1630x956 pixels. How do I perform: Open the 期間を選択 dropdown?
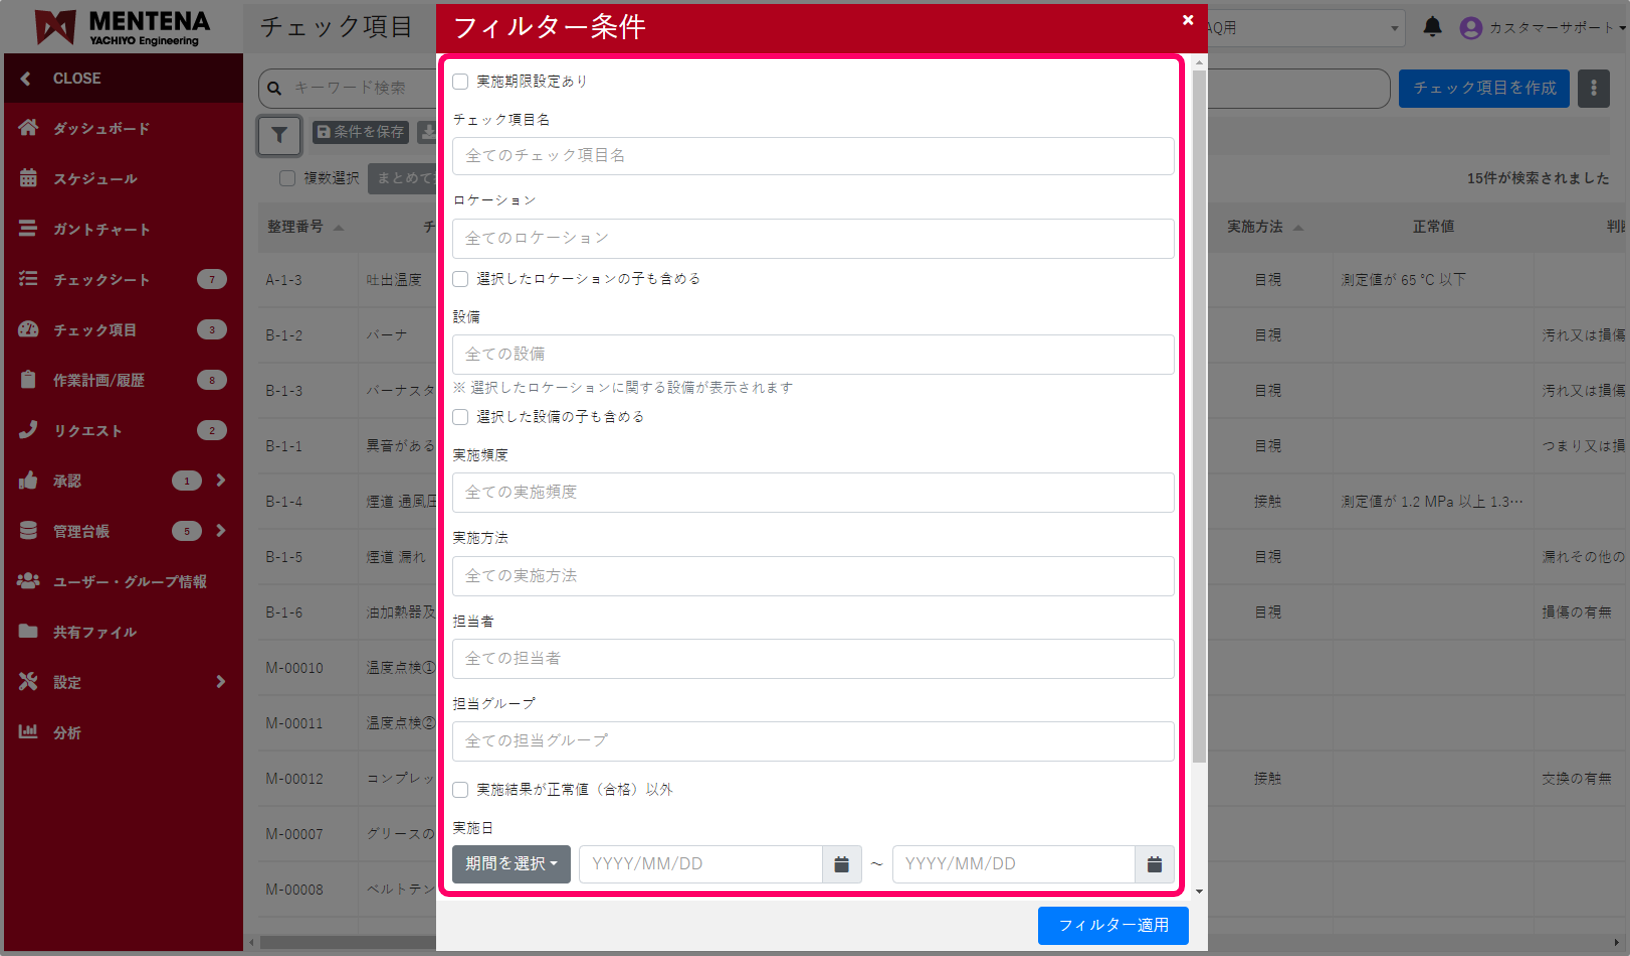point(510,863)
